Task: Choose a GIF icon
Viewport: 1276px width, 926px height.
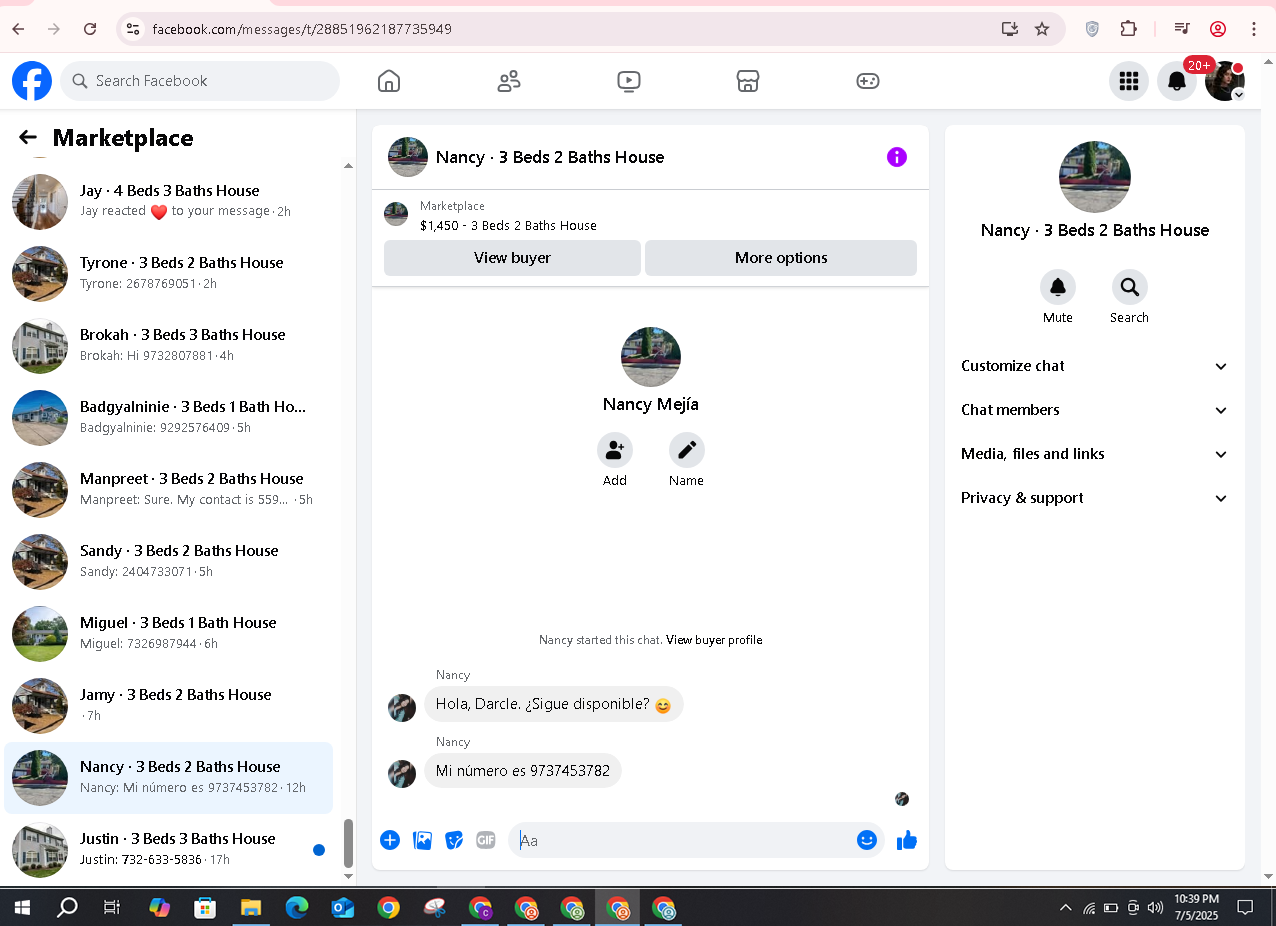Action: click(486, 840)
